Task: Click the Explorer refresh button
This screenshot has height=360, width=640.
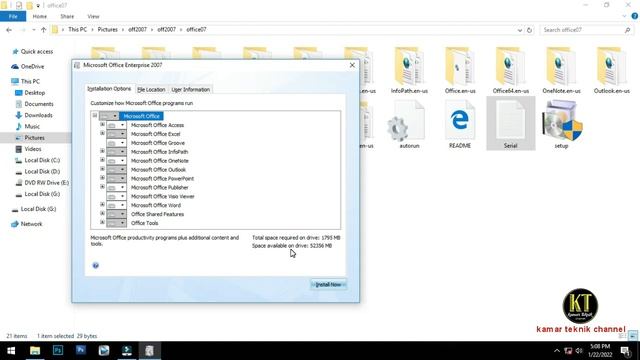Action: (529, 30)
